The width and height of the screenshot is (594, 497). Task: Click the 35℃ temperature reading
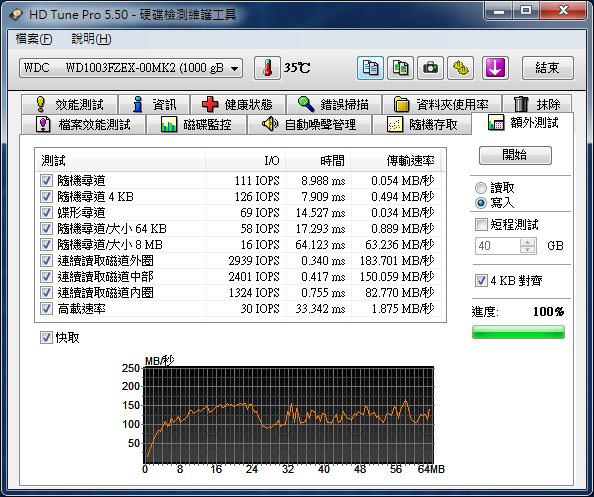297,68
